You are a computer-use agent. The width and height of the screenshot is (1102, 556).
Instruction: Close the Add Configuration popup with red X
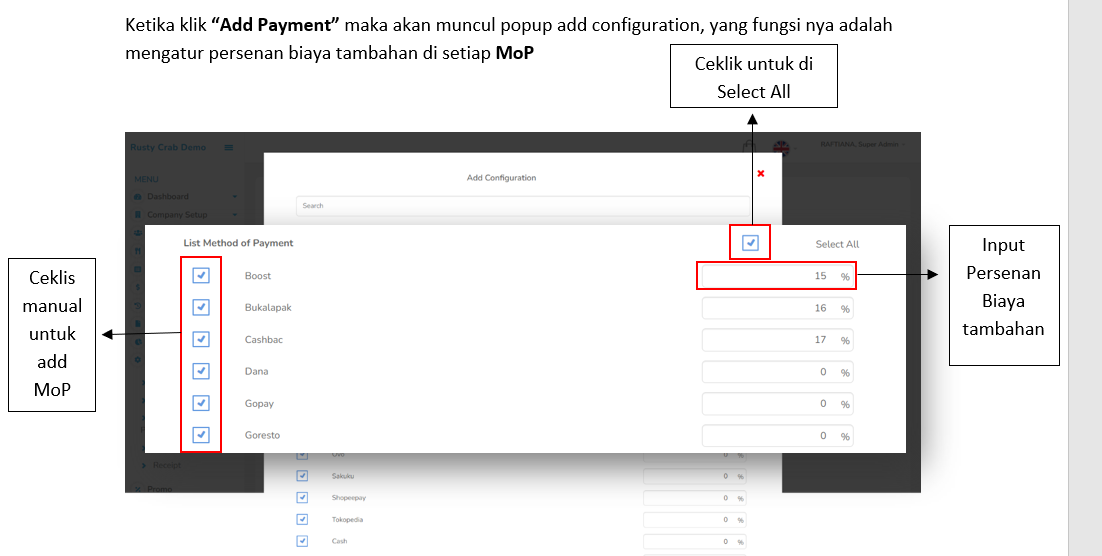coord(760,173)
